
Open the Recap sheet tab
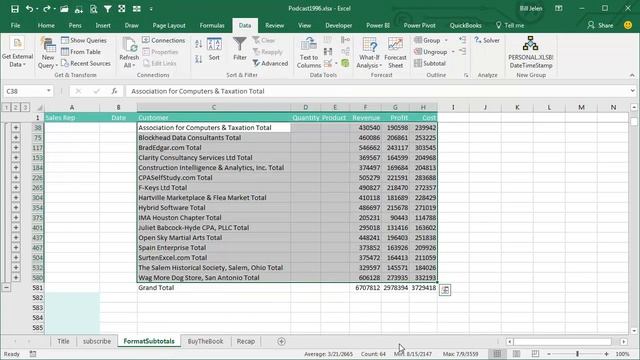point(246,341)
